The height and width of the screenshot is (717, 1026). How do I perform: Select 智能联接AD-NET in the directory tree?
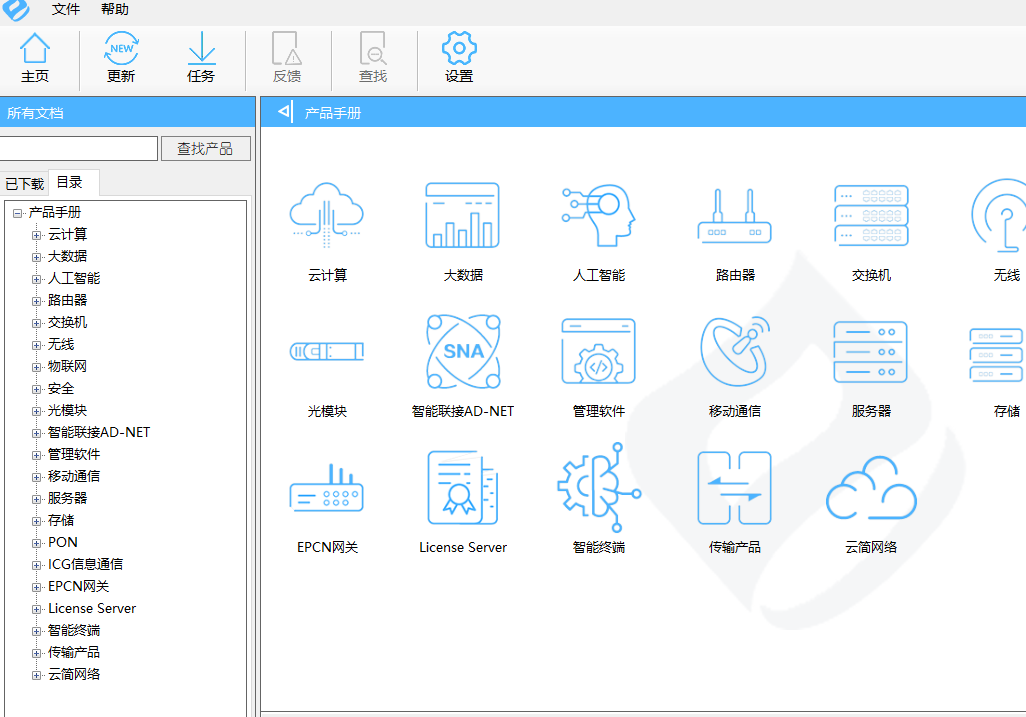99,432
